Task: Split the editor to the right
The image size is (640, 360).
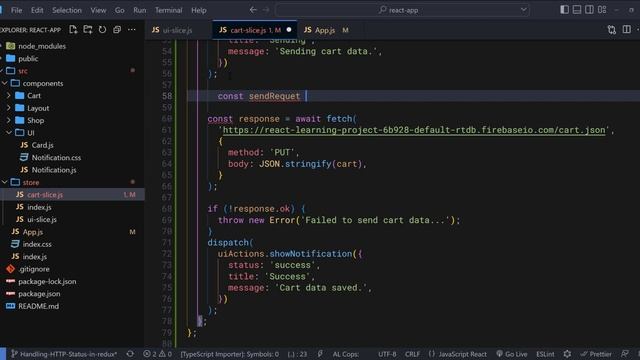Action: (627, 30)
